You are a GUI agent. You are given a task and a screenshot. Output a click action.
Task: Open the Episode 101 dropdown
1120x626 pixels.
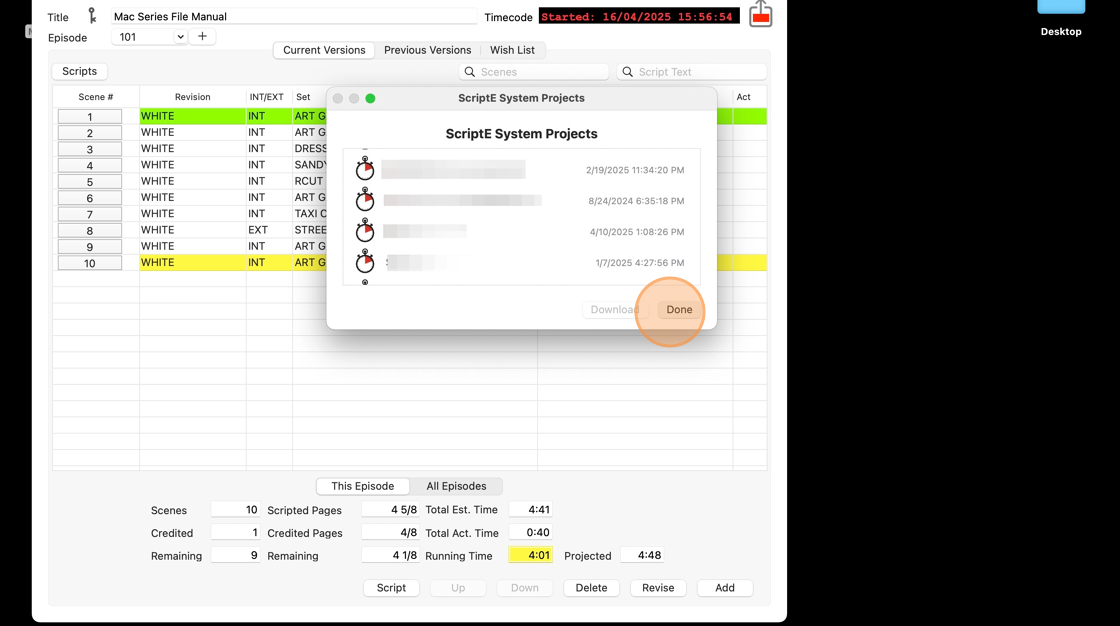tap(149, 36)
